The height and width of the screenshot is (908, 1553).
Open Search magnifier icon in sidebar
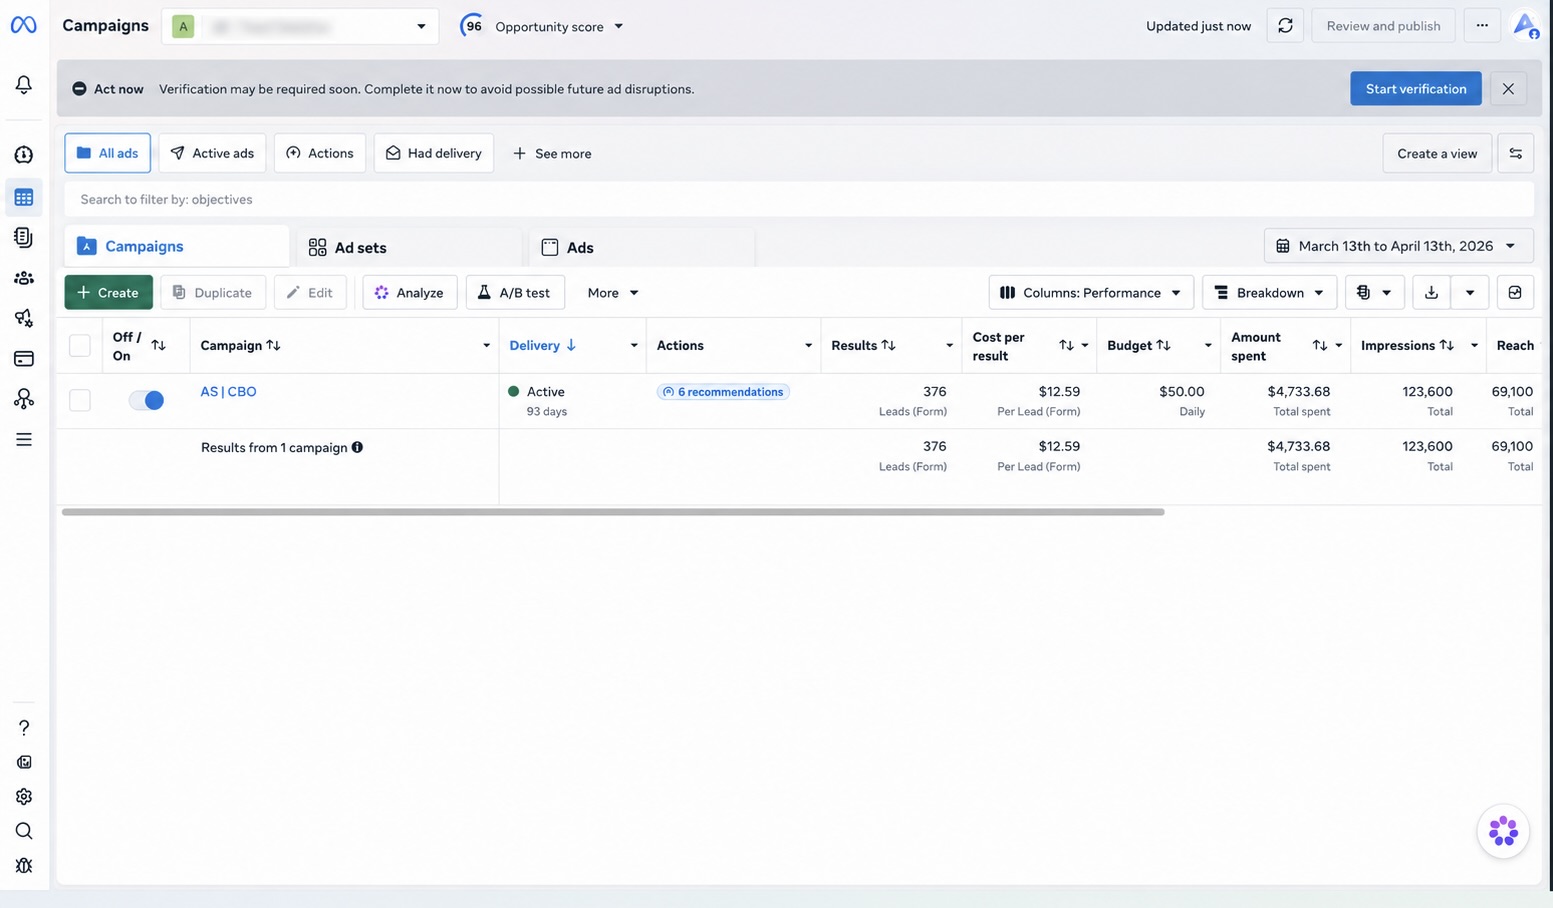[23, 831]
